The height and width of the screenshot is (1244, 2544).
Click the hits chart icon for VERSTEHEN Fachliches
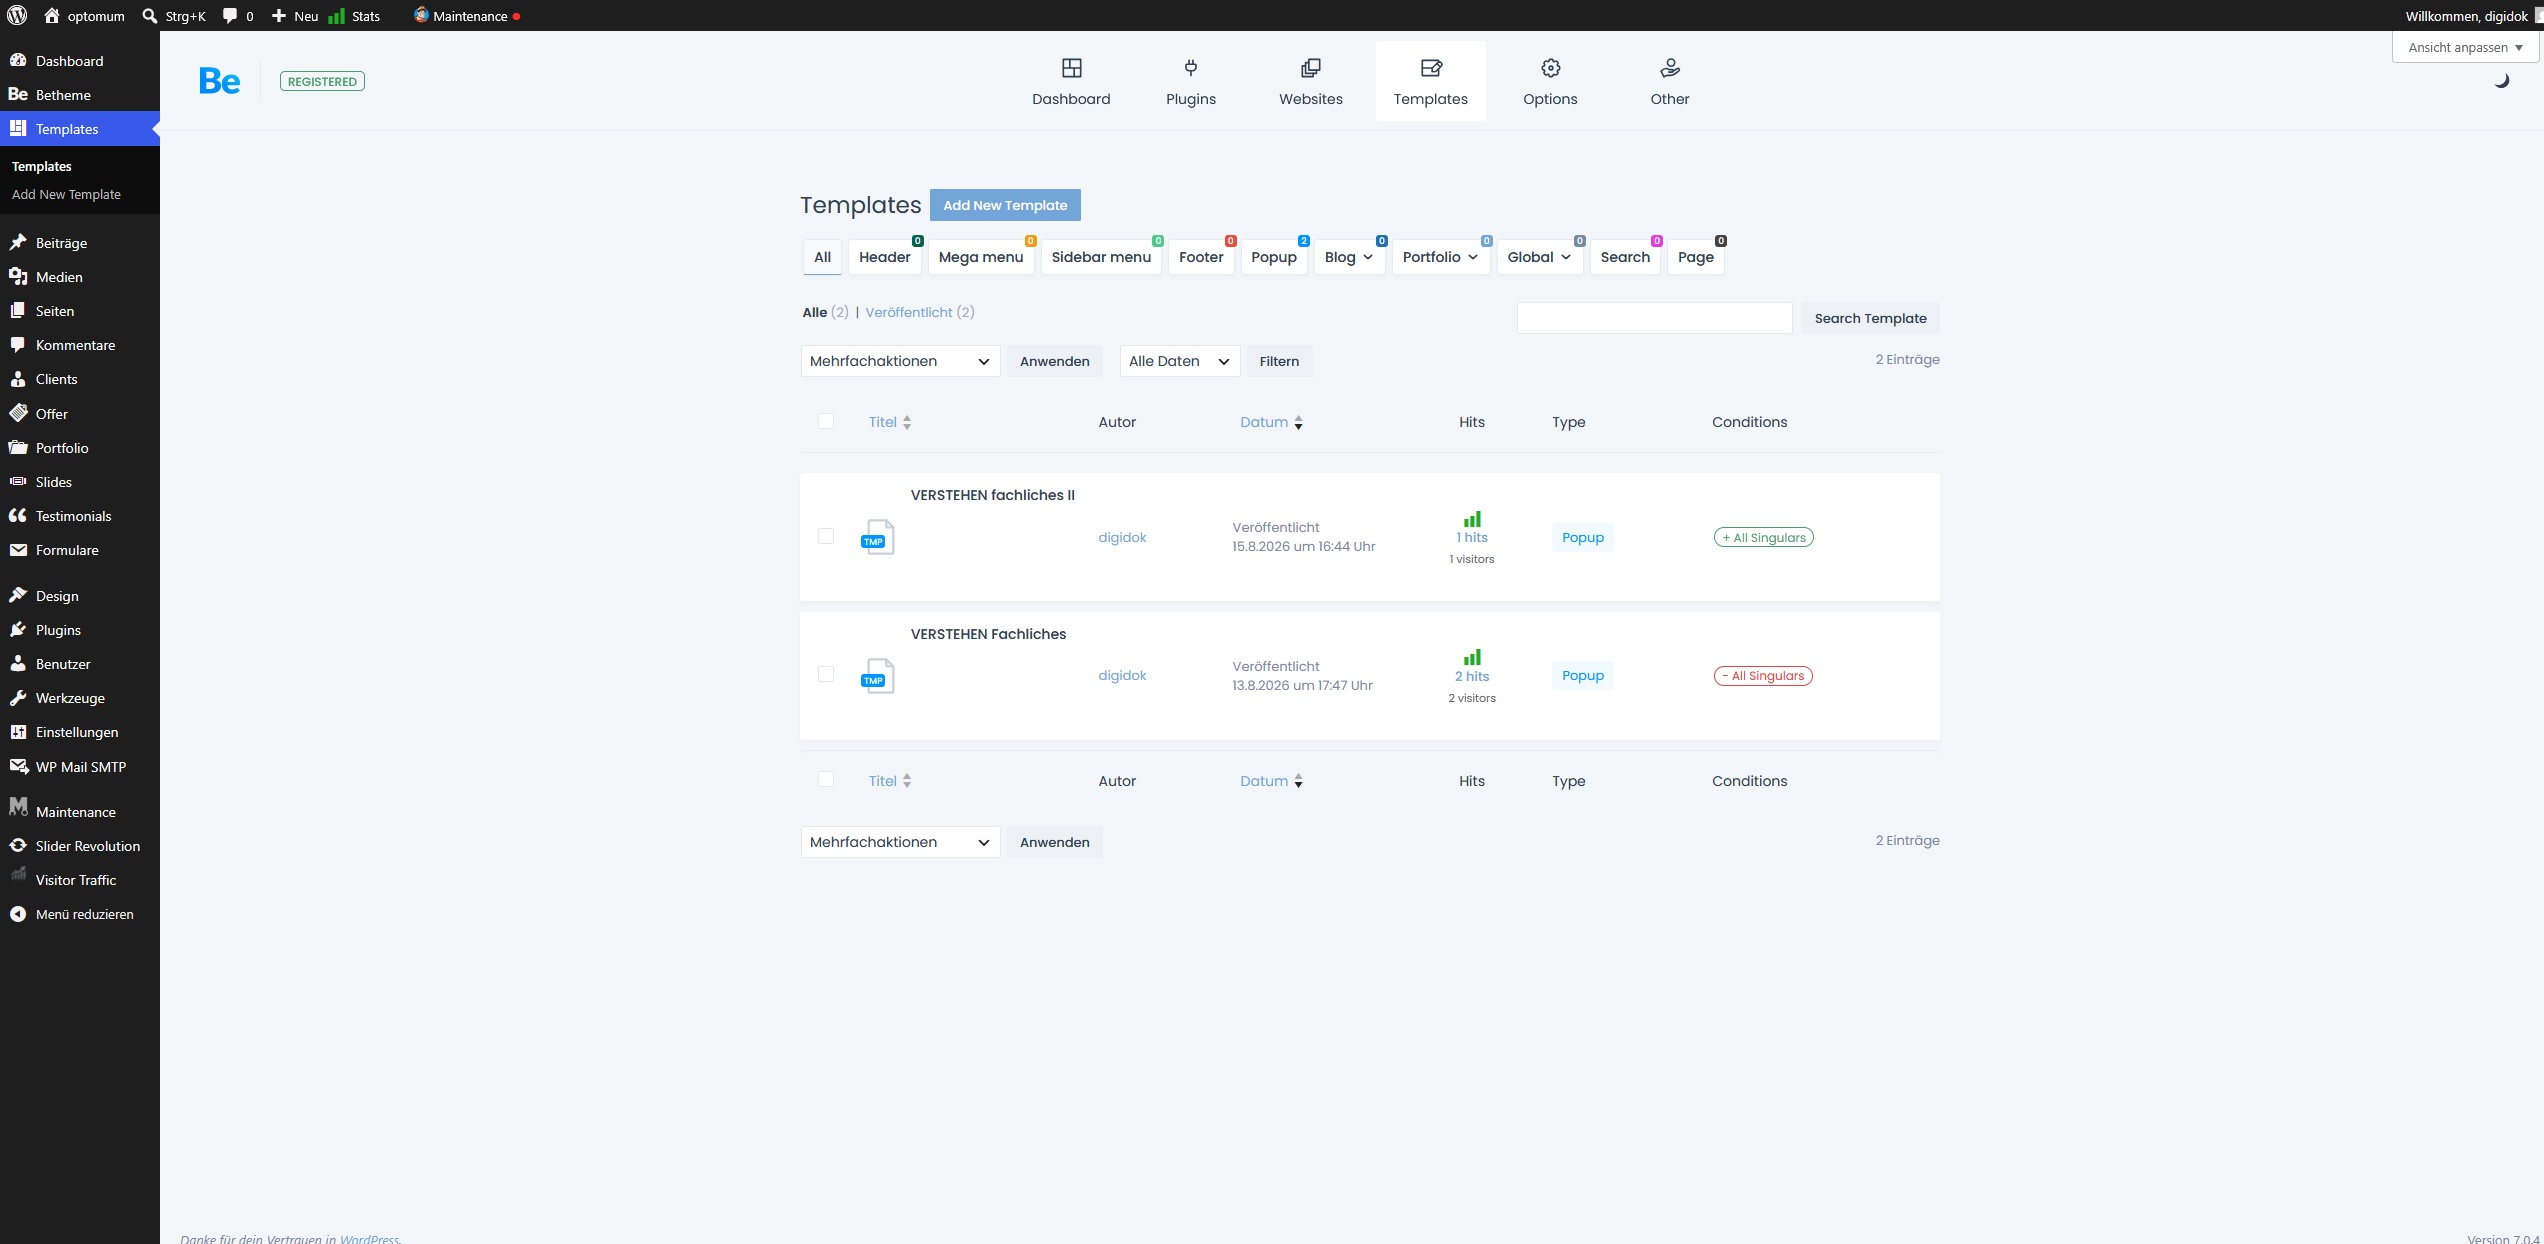1472,657
